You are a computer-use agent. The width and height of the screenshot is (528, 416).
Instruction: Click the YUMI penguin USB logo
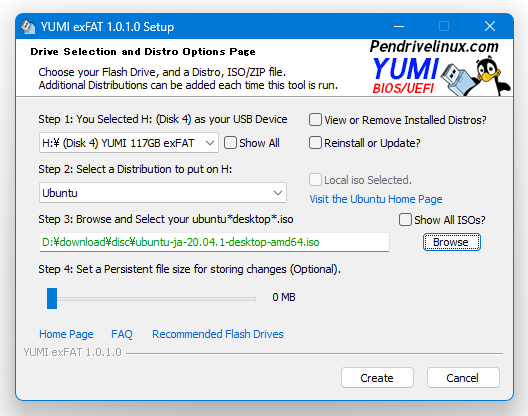440,68
